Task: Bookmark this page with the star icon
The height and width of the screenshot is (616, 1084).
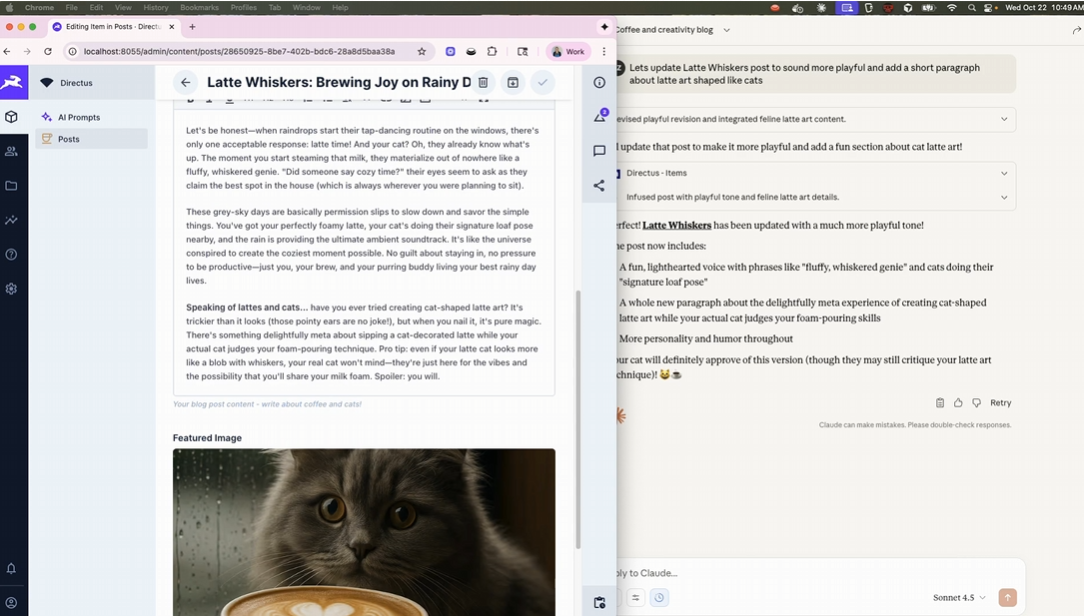Action: tap(422, 51)
